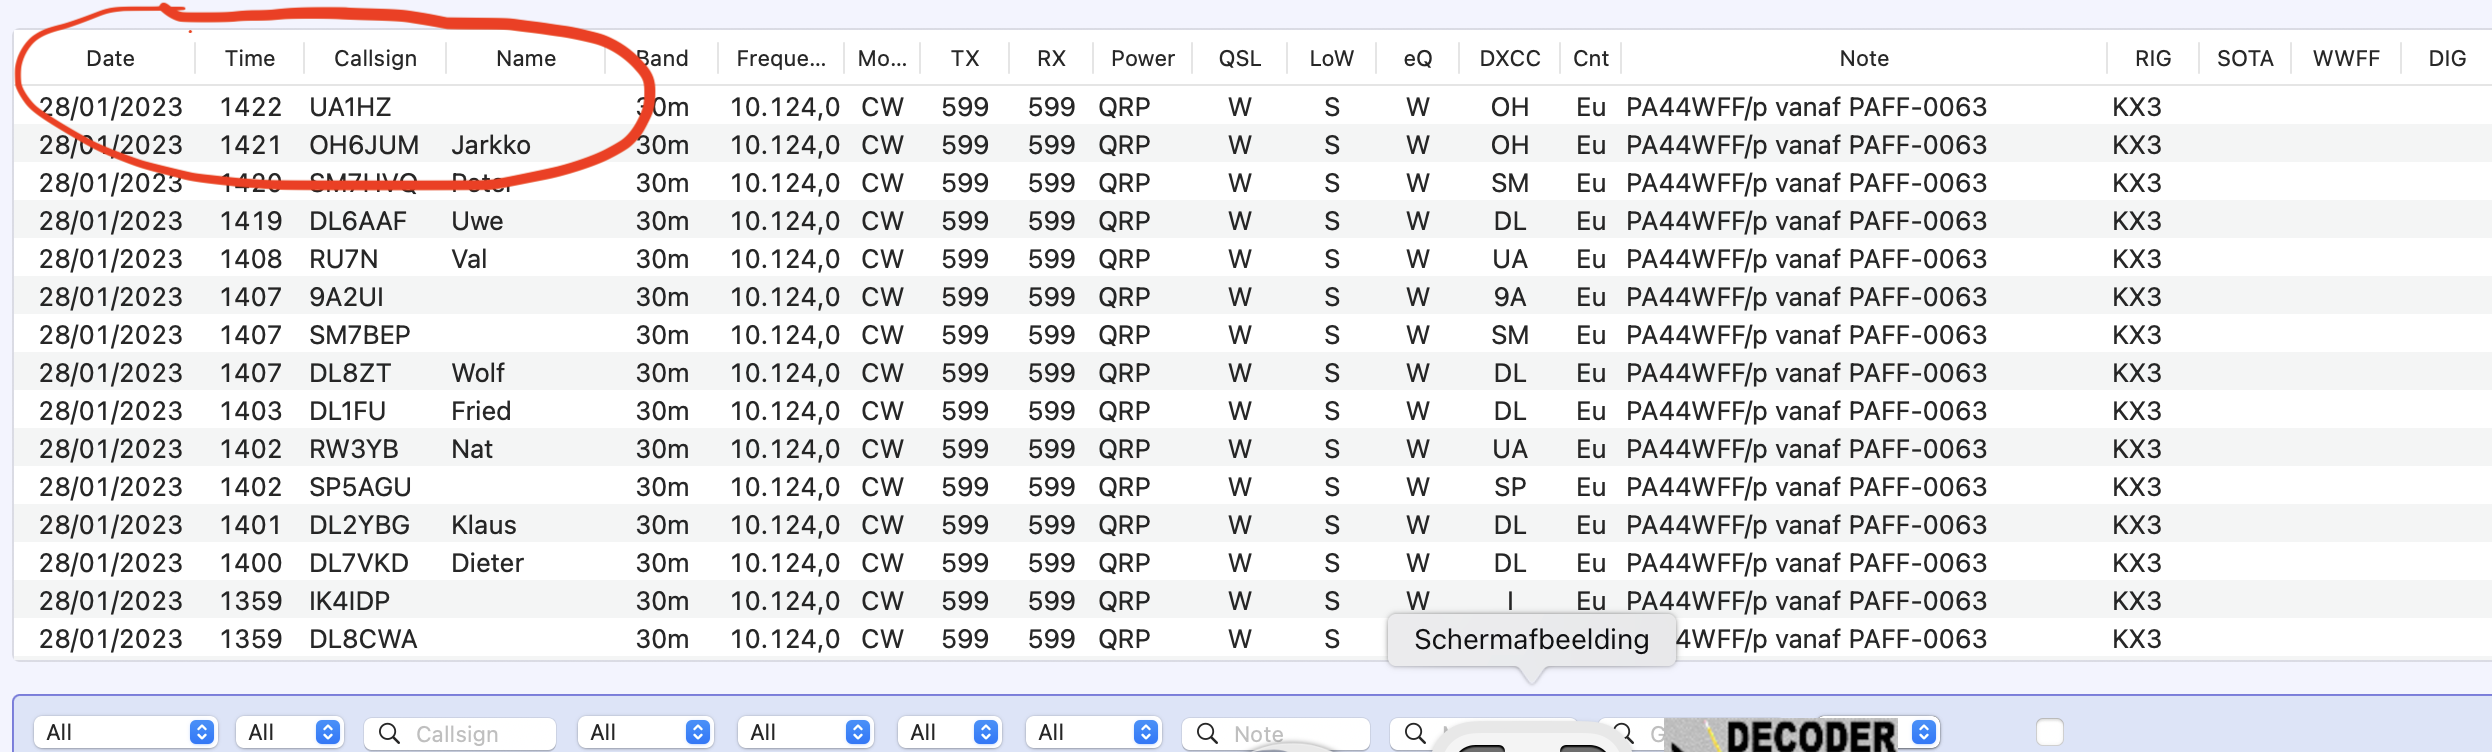Screen dimensions: 2492x752
Task: Open All dropdown just right of Callsign search
Action: click(646, 732)
